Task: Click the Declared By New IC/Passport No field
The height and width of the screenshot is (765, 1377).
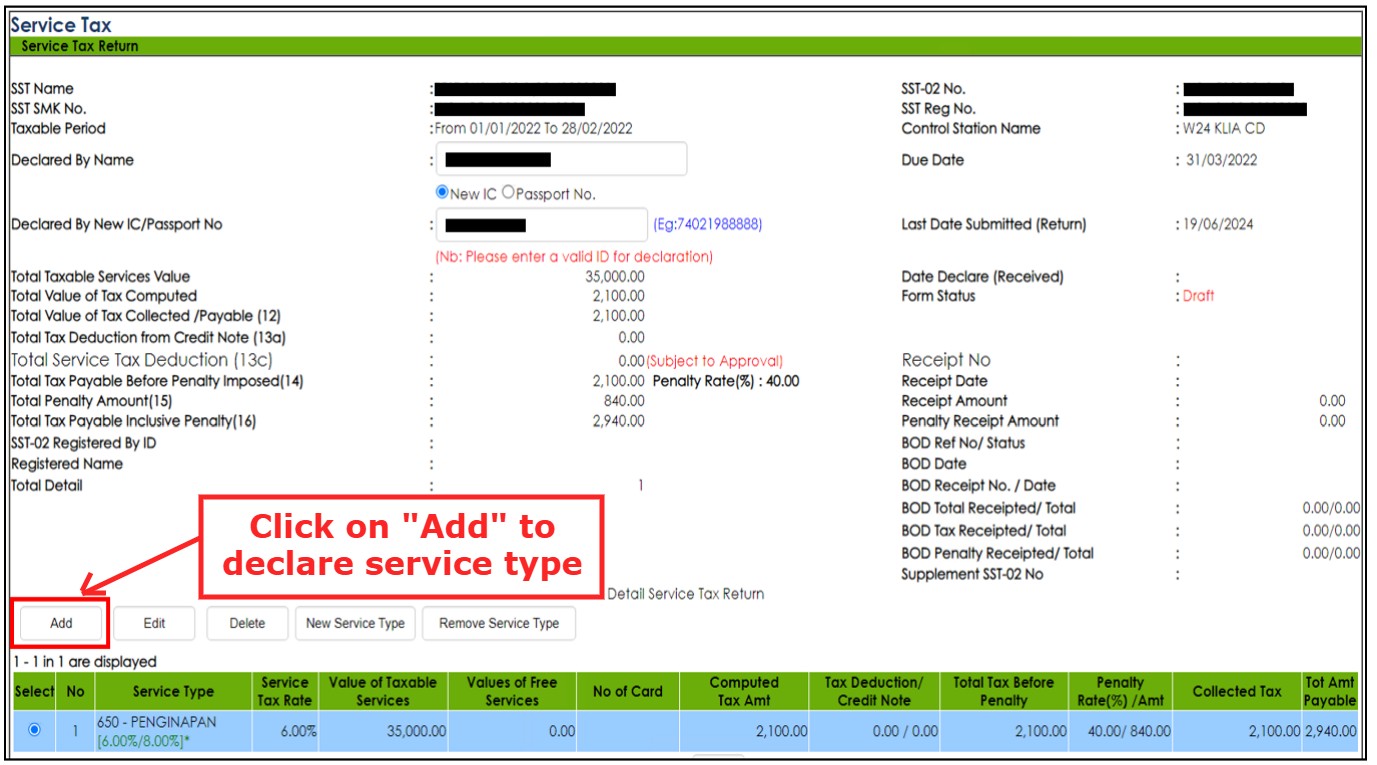Action: pos(542,225)
